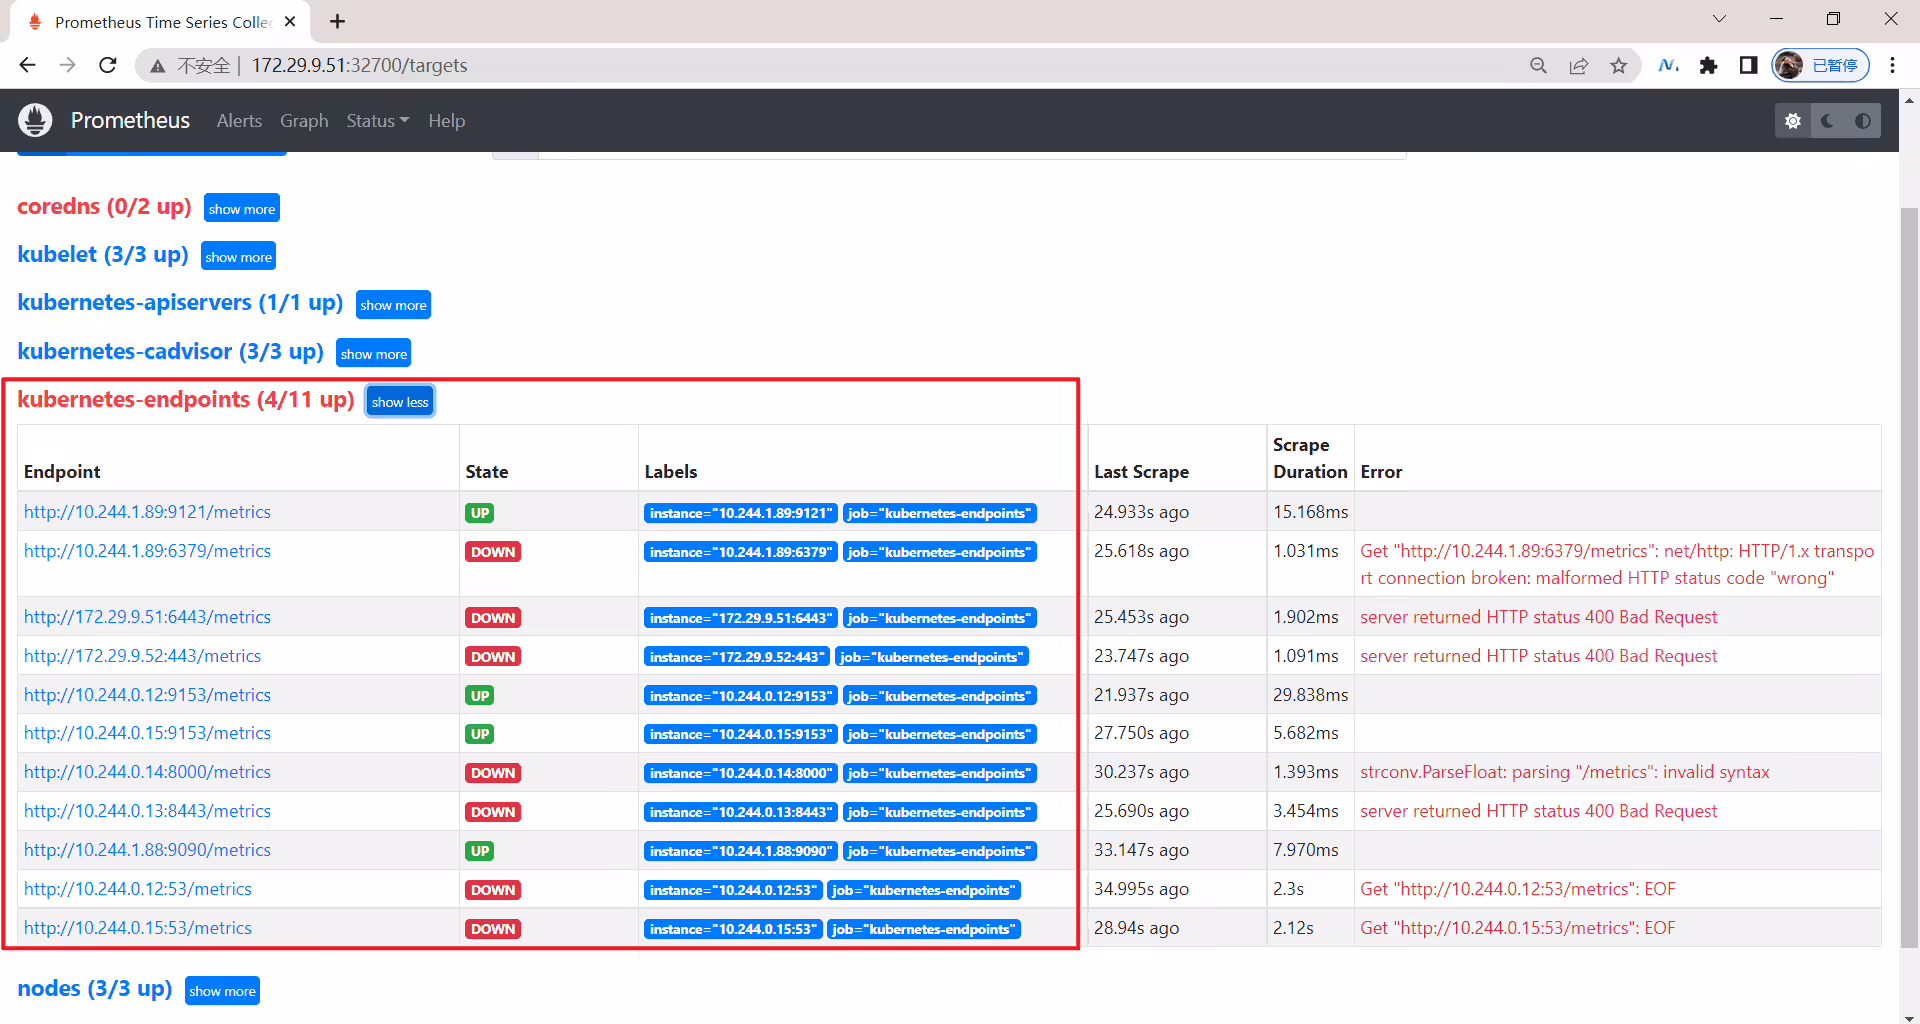Image resolution: width=1920 pixels, height=1024 pixels.
Task: Go back with browser back arrow
Action: point(28,65)
